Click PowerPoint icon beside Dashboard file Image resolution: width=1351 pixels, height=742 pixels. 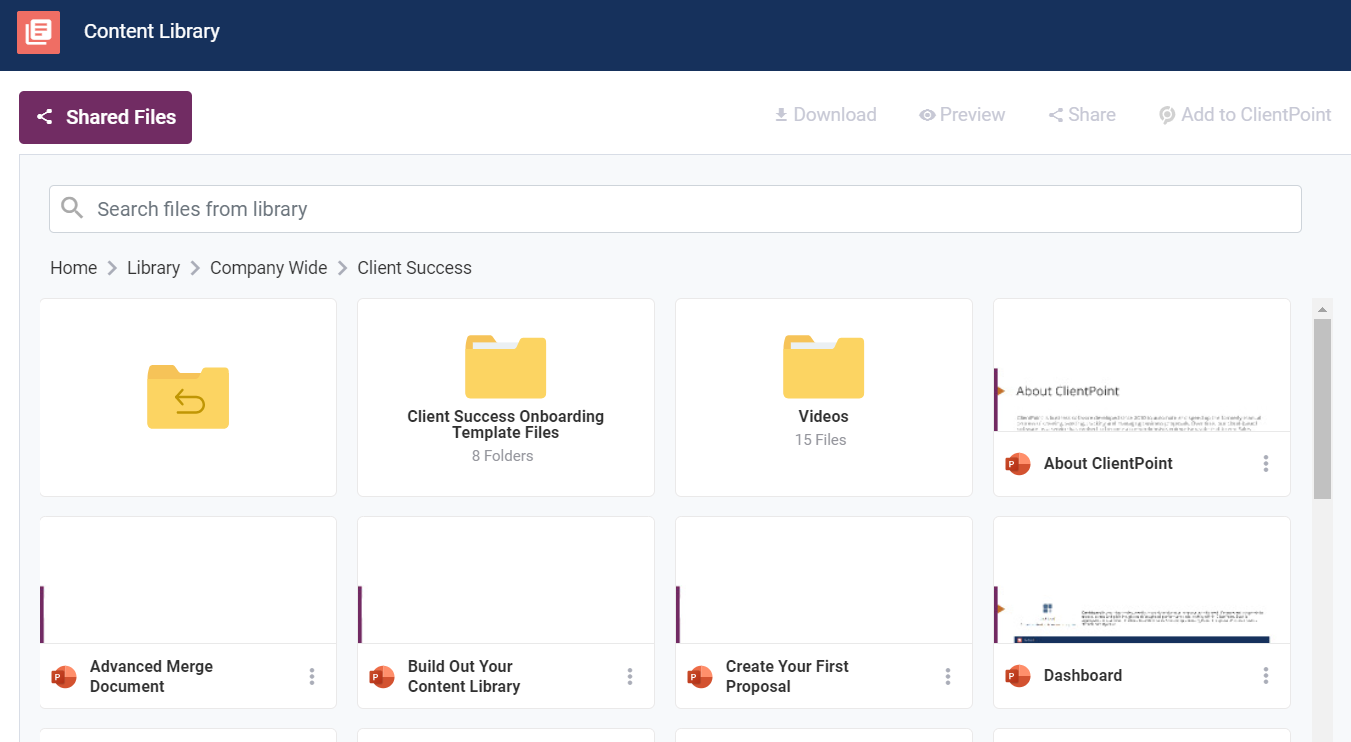[x=1018, y=676]
